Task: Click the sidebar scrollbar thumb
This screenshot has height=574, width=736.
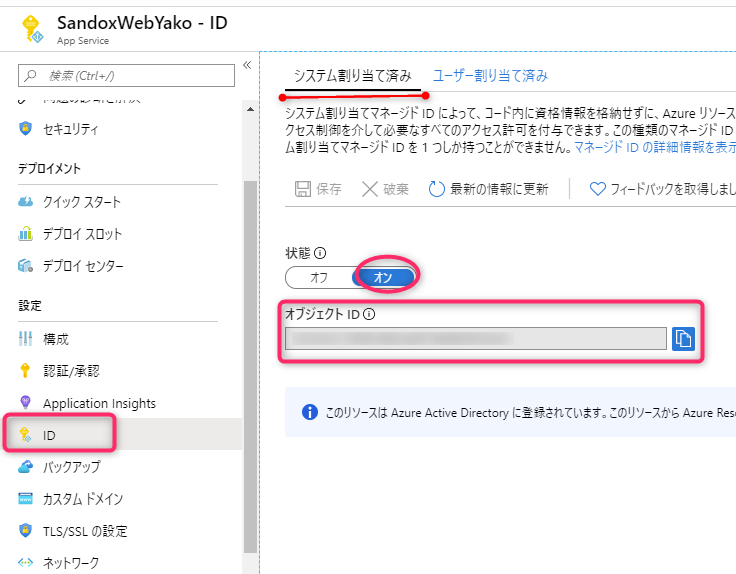Action: click(250, 367)
